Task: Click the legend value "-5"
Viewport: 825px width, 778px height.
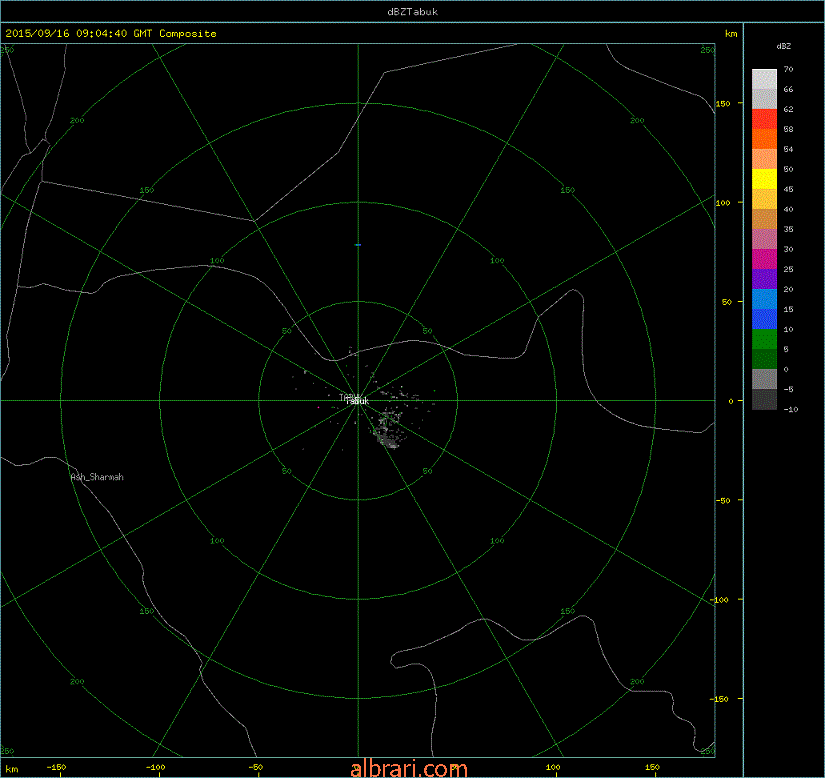Action: pyautogui.click(x=788, y=389)
